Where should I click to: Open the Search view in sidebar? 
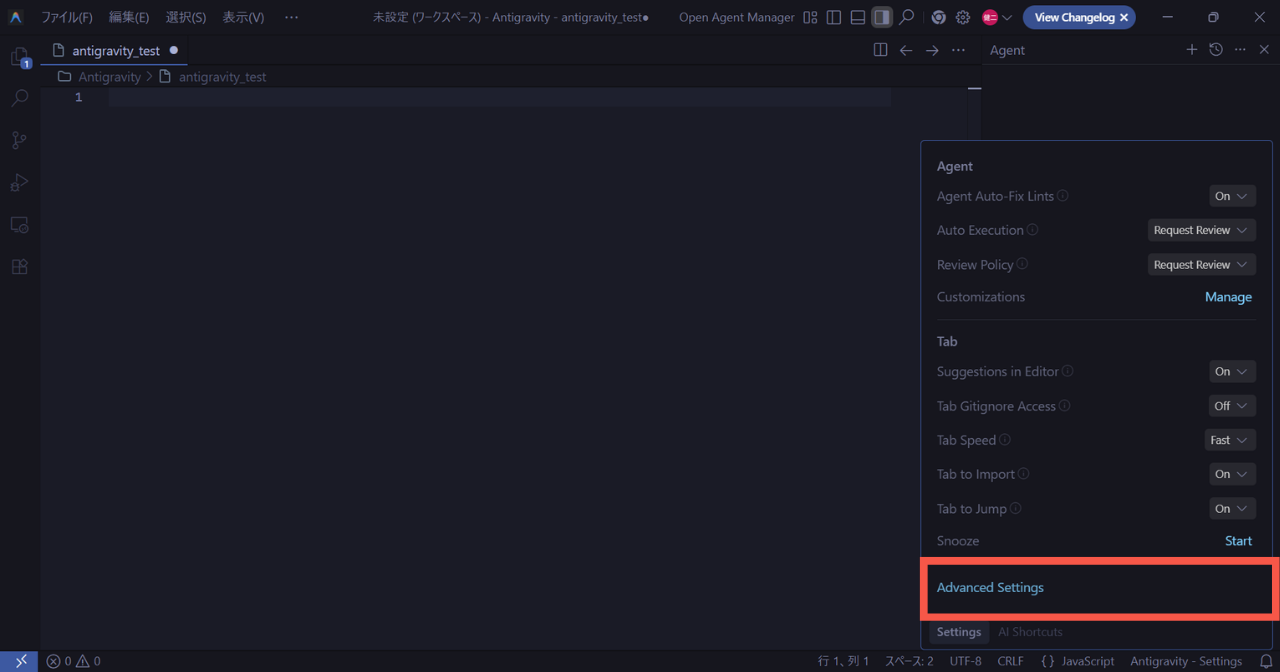[19, 98]
